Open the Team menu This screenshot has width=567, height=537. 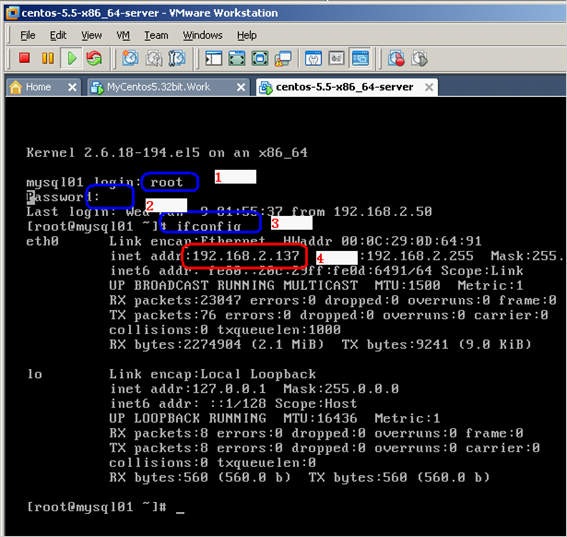click(156, 35)
